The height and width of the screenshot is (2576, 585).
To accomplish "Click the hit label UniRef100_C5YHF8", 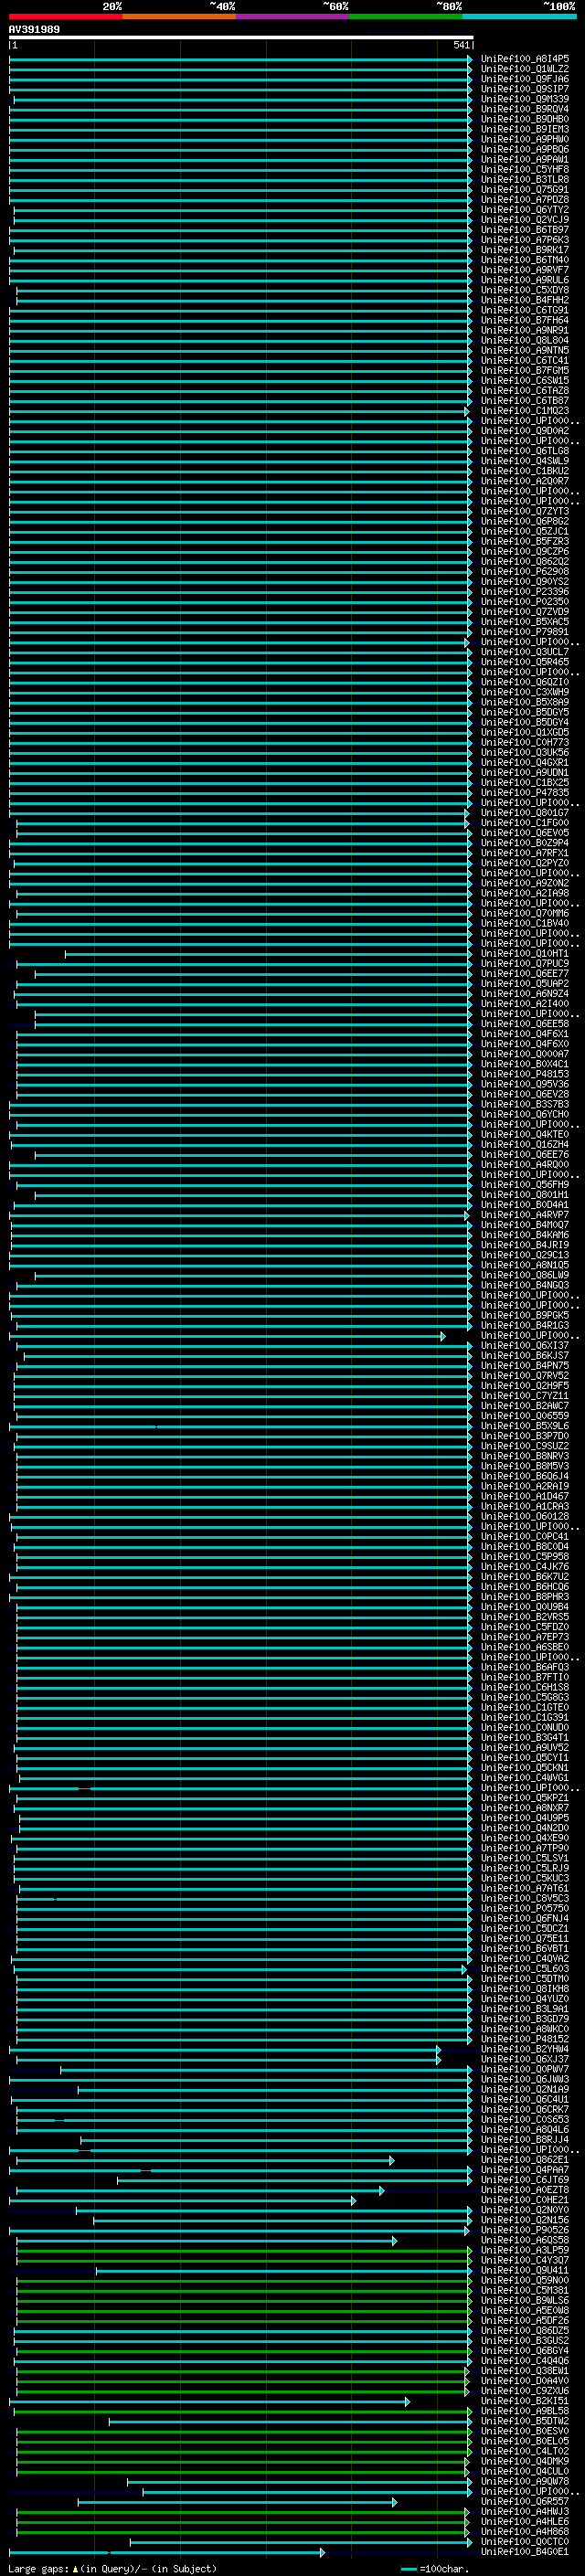I will click(525, 170).
